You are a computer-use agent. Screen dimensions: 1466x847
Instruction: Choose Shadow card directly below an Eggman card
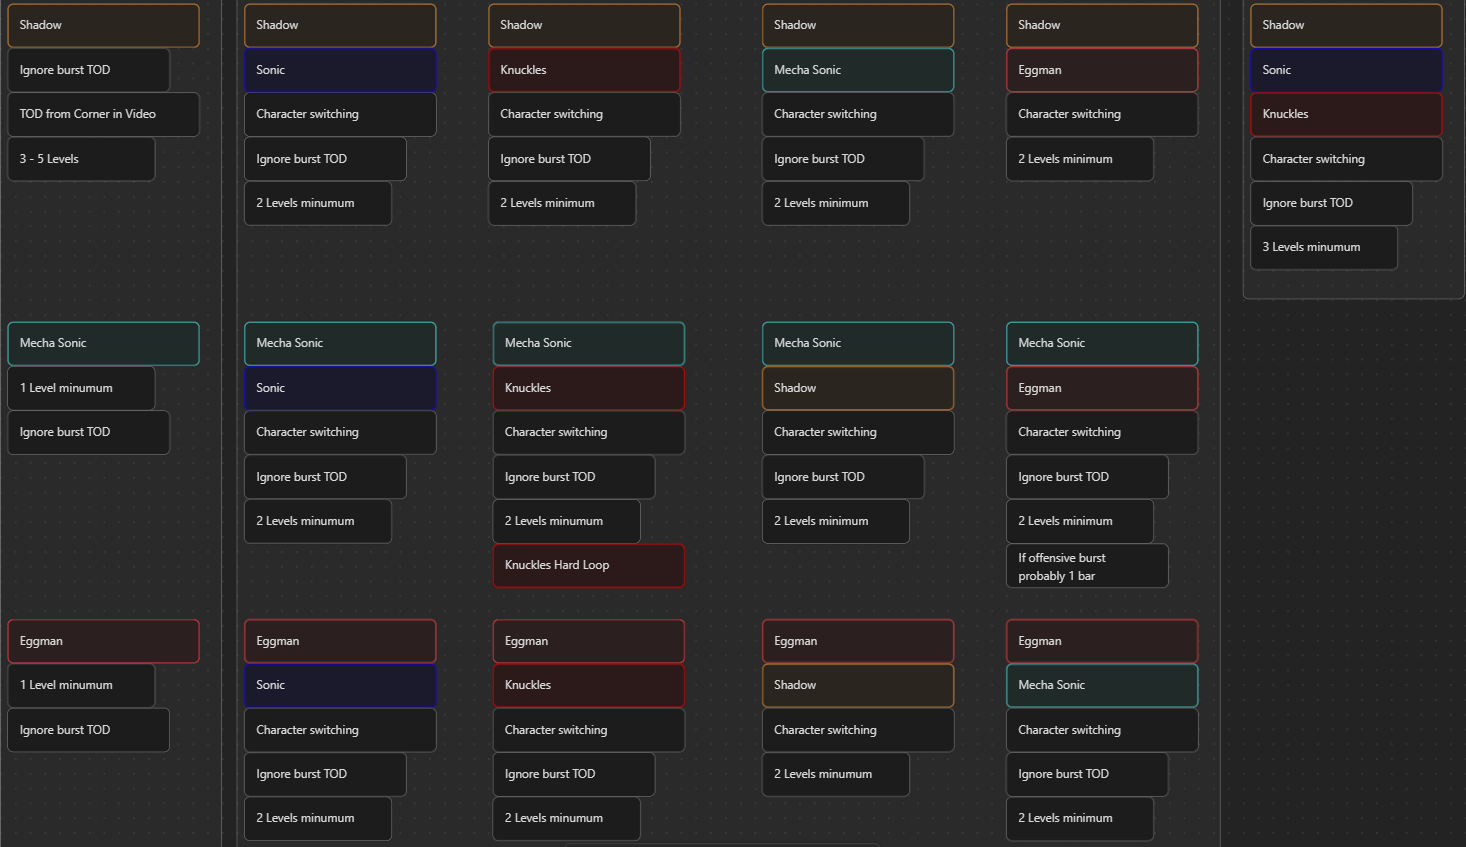(858, 685)
